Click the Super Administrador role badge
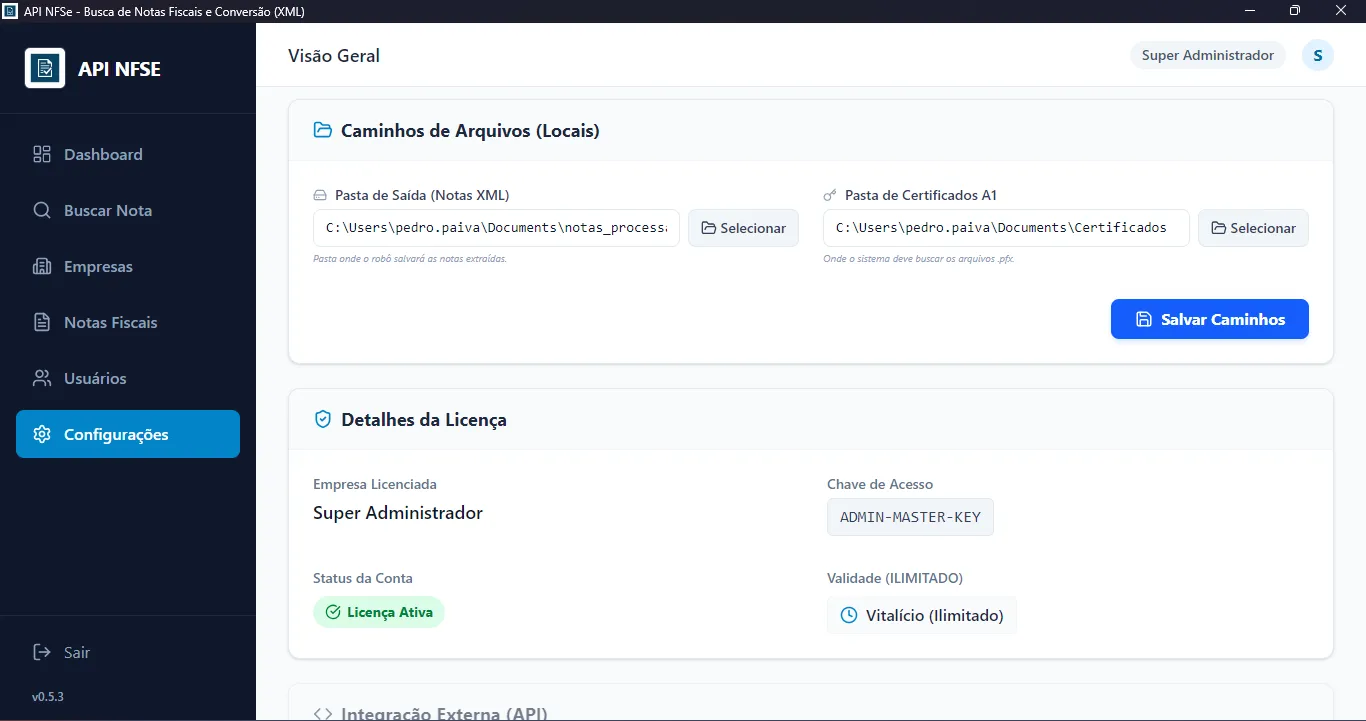This screenshot has height=721, width=1366. click(x=1208, y=55)
